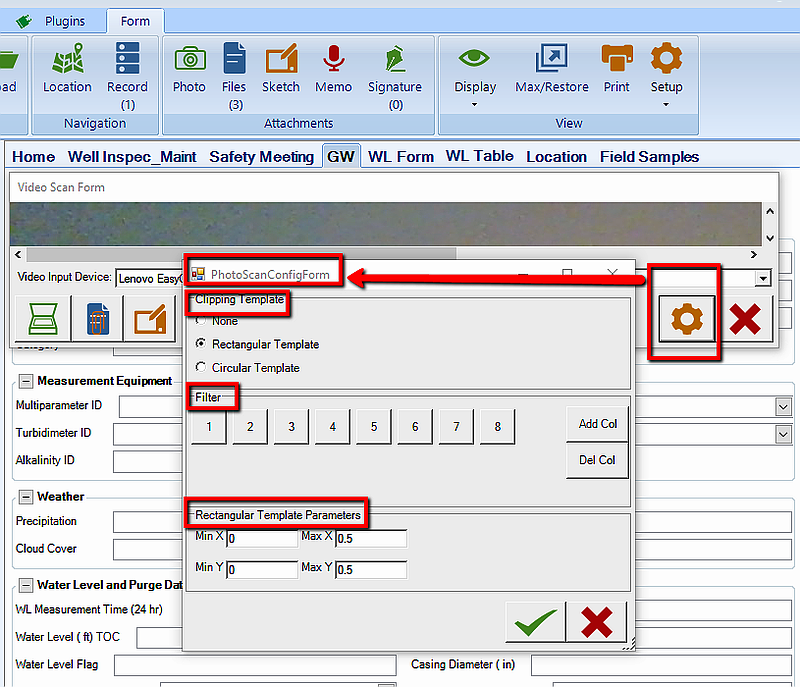The image size is (800, 687).
Task: Click the Photo camera icon
Action: point(189,60)
